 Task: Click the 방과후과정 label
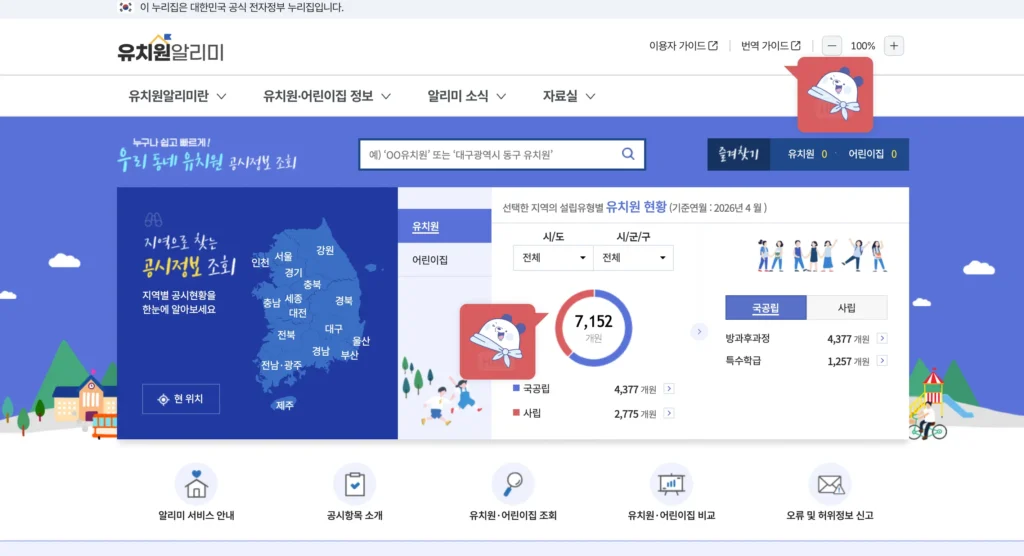pos(747,338)
